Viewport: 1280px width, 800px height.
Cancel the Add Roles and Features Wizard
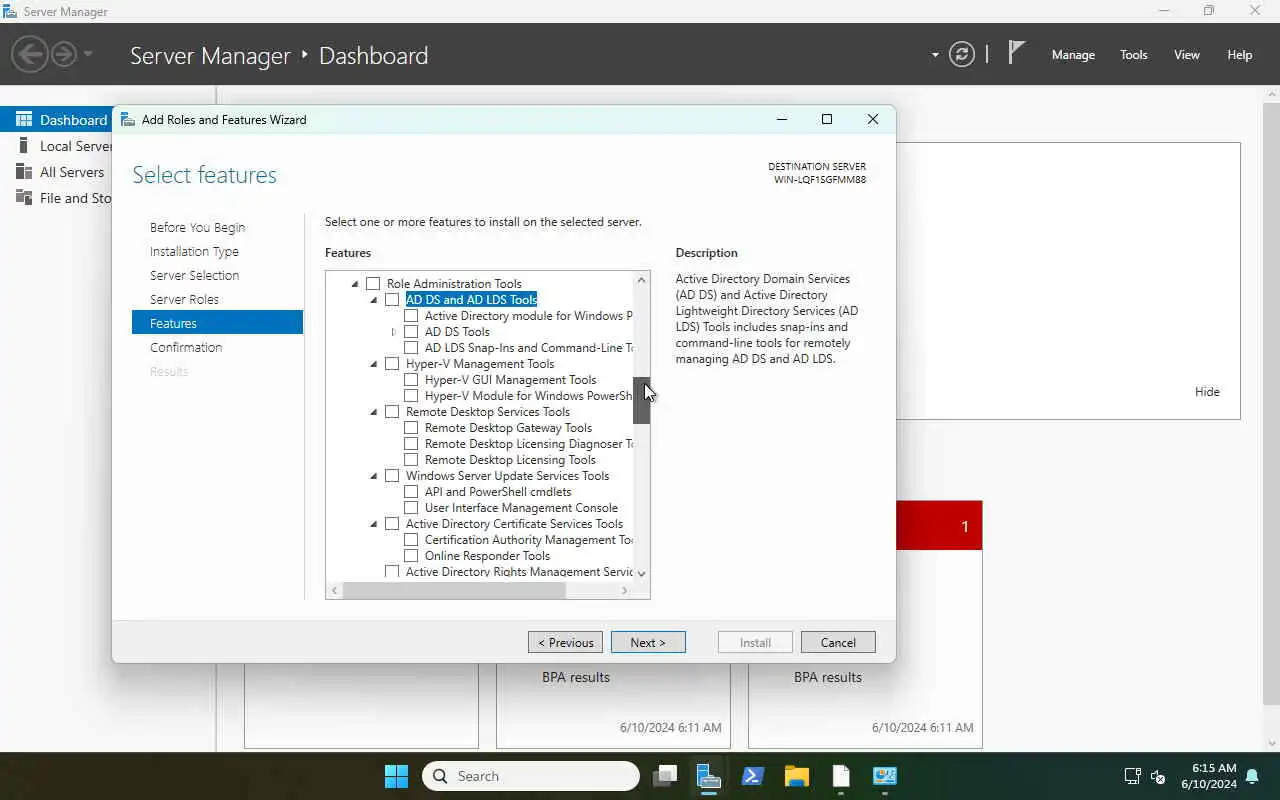[838, 642]
